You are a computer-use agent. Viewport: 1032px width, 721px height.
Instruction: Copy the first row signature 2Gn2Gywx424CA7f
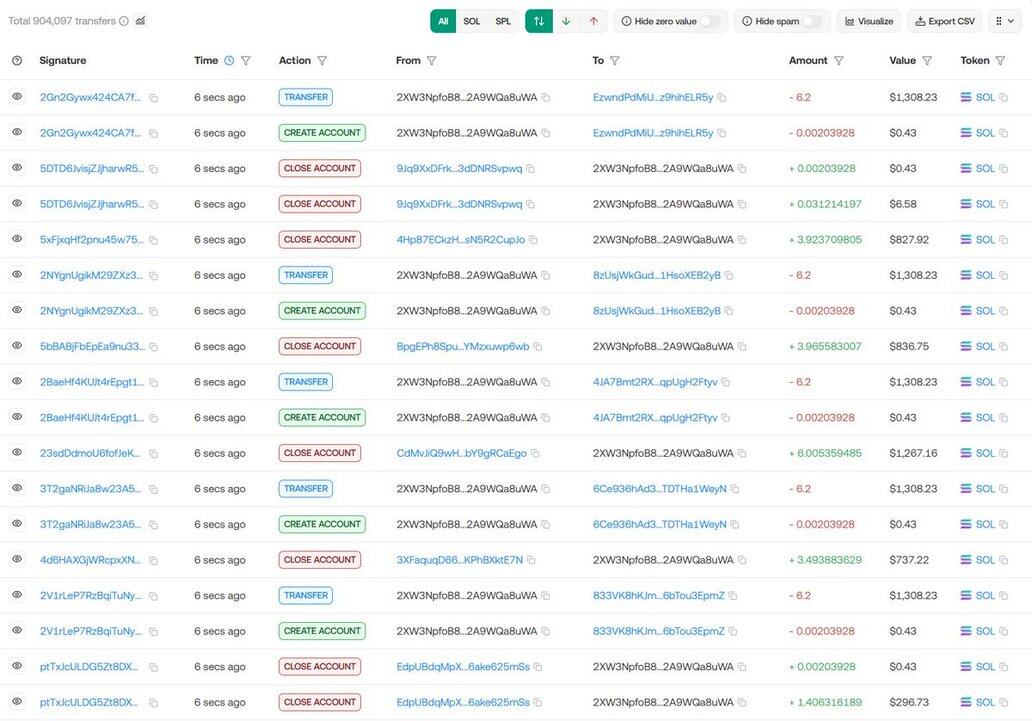[153, 98]
